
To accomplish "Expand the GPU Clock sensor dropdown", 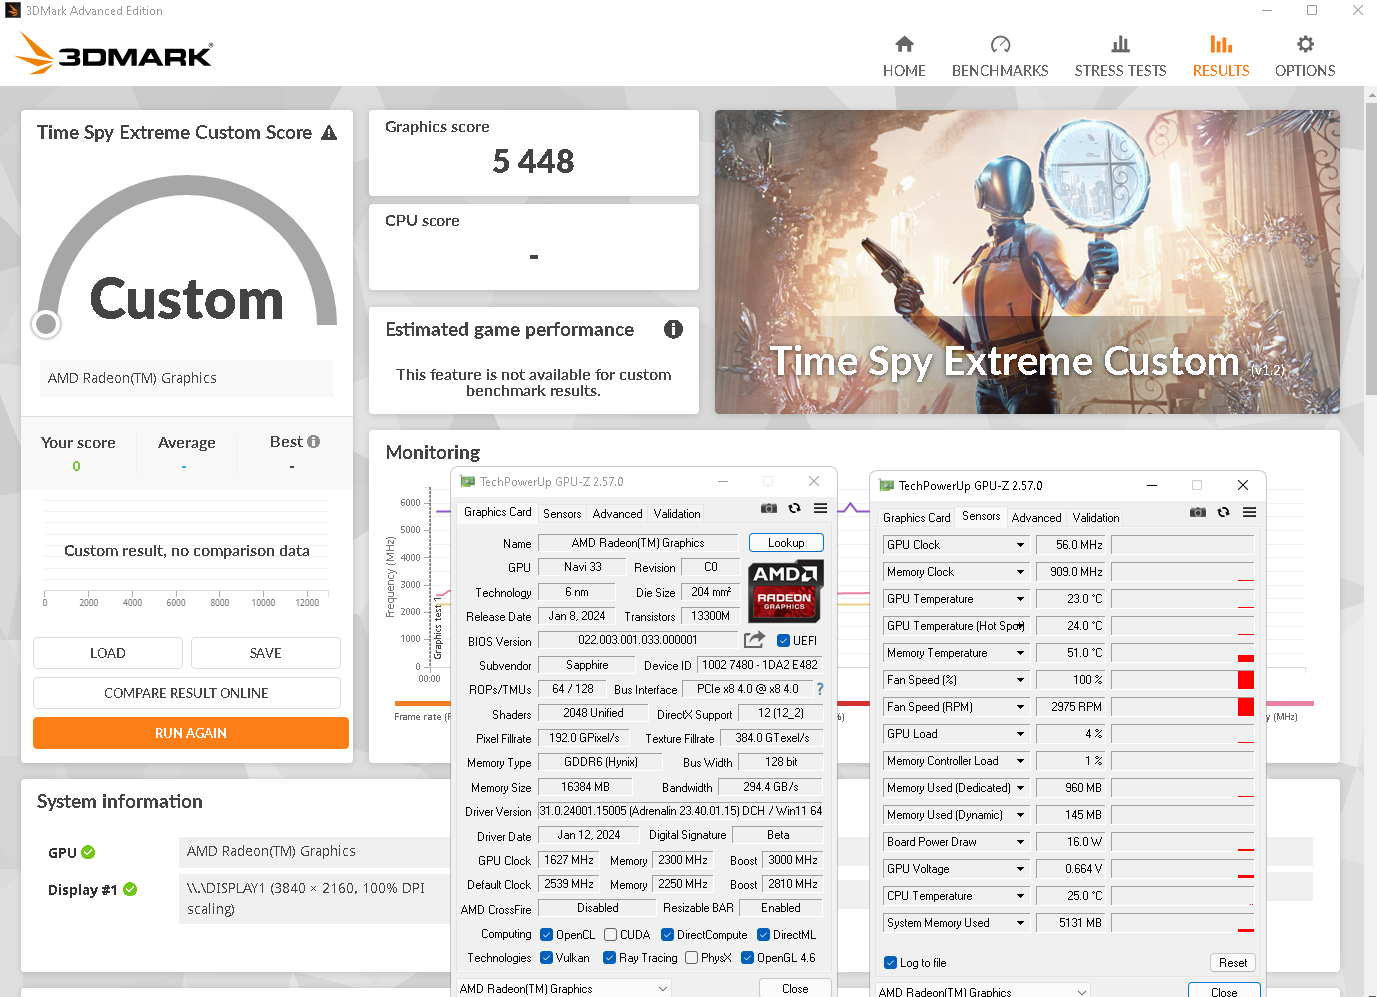I will [1020, 545].
